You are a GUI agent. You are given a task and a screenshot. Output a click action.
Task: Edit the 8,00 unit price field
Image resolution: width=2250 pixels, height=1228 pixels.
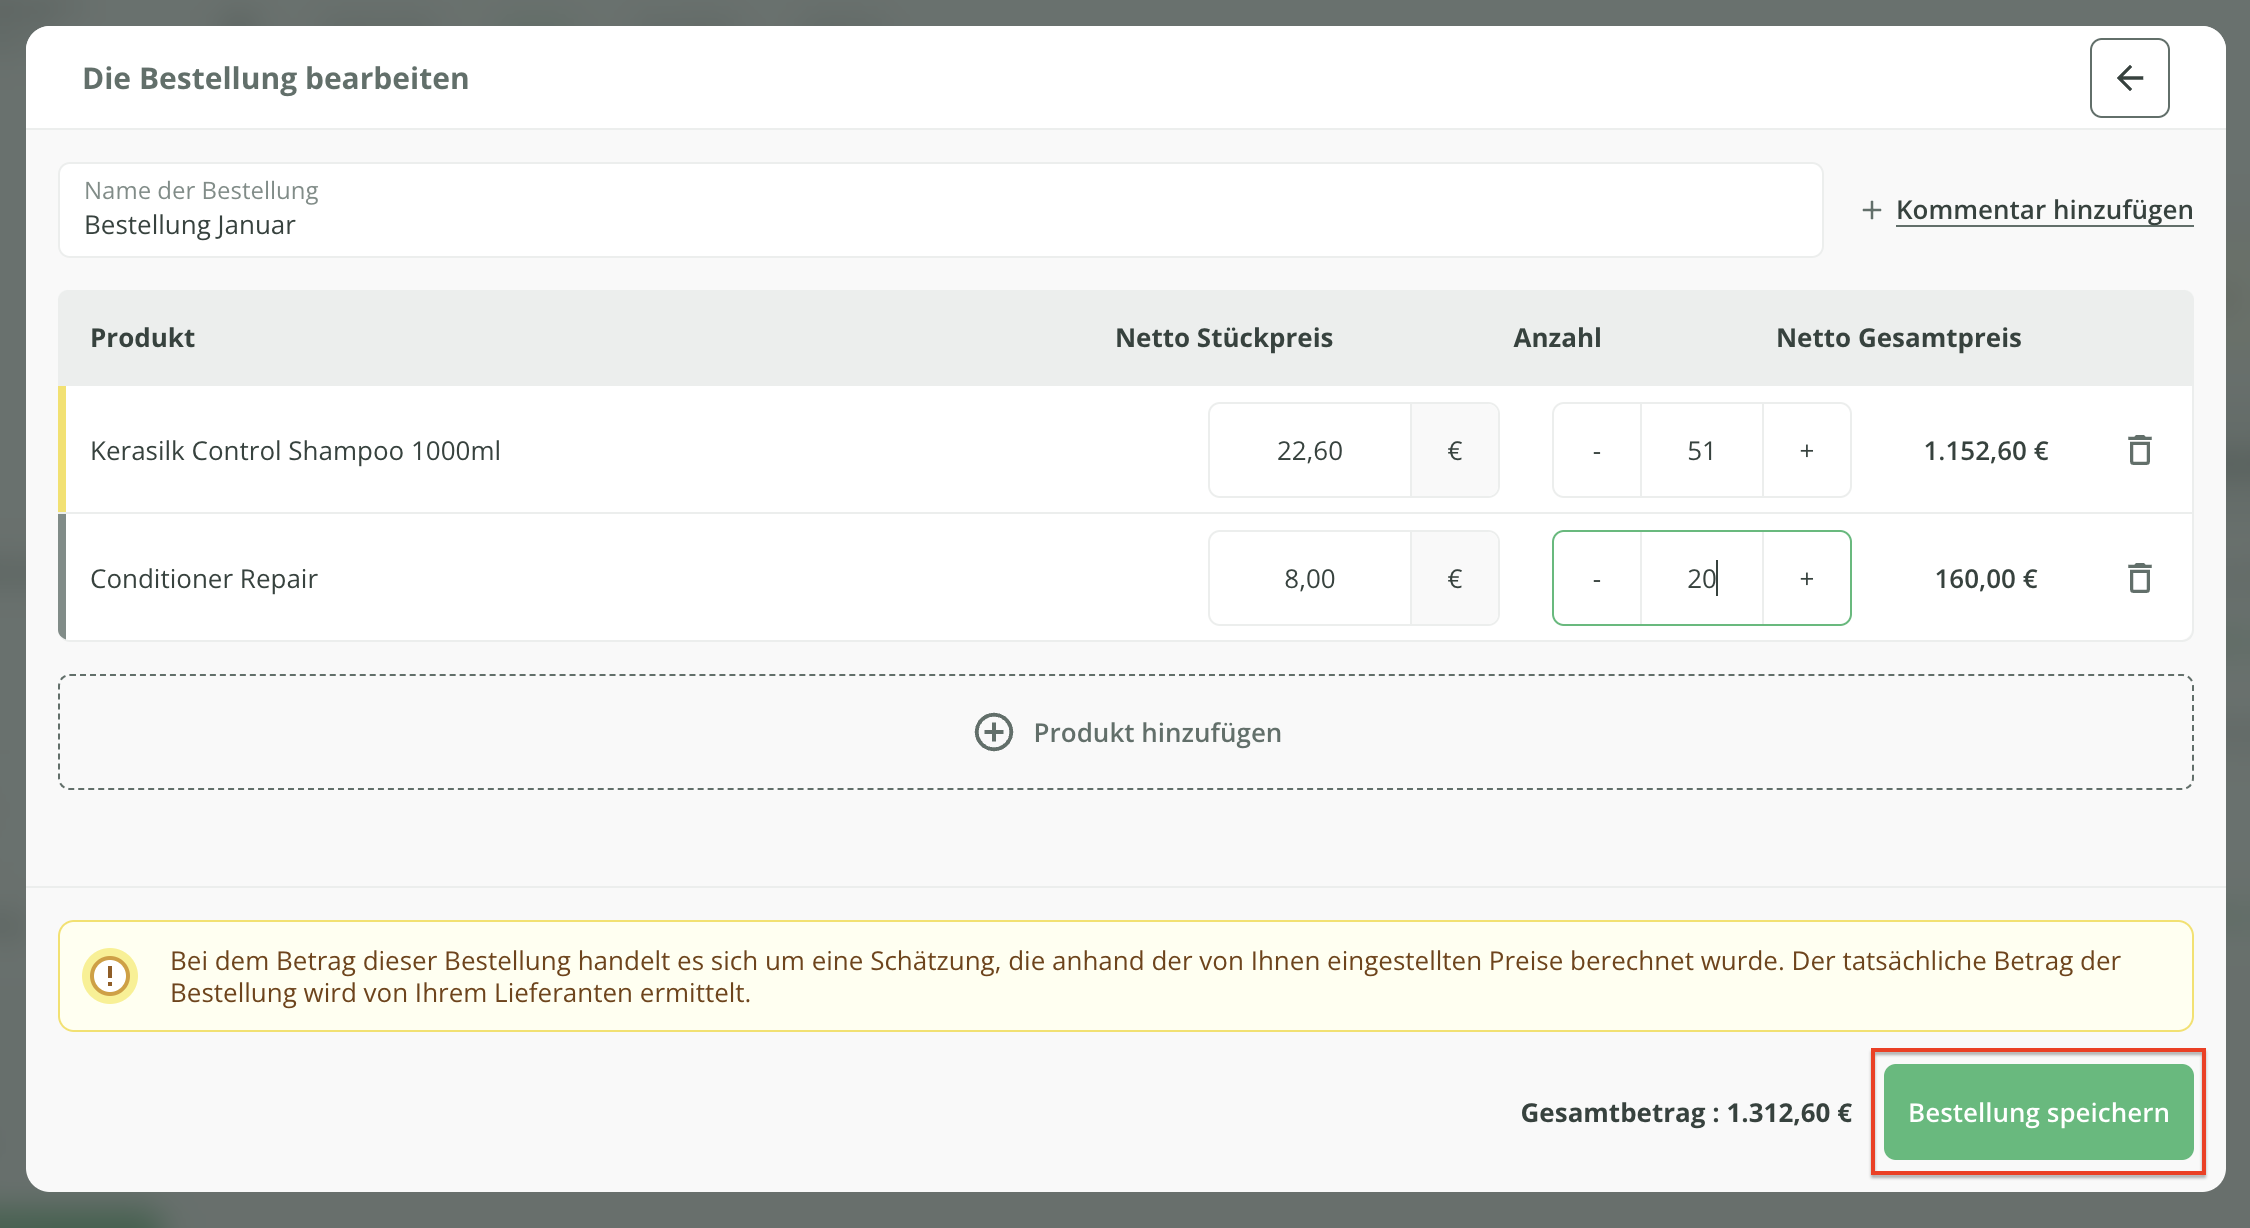coord(1309,578)
